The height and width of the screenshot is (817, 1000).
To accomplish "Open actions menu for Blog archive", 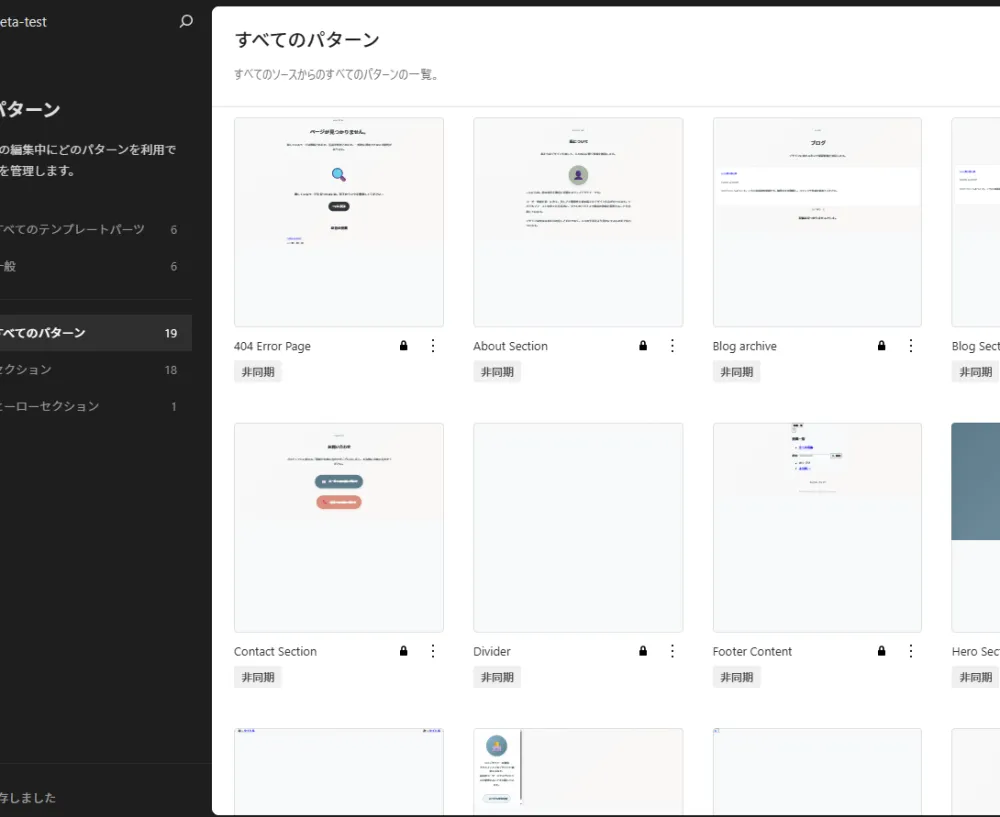I will (911, 346).
